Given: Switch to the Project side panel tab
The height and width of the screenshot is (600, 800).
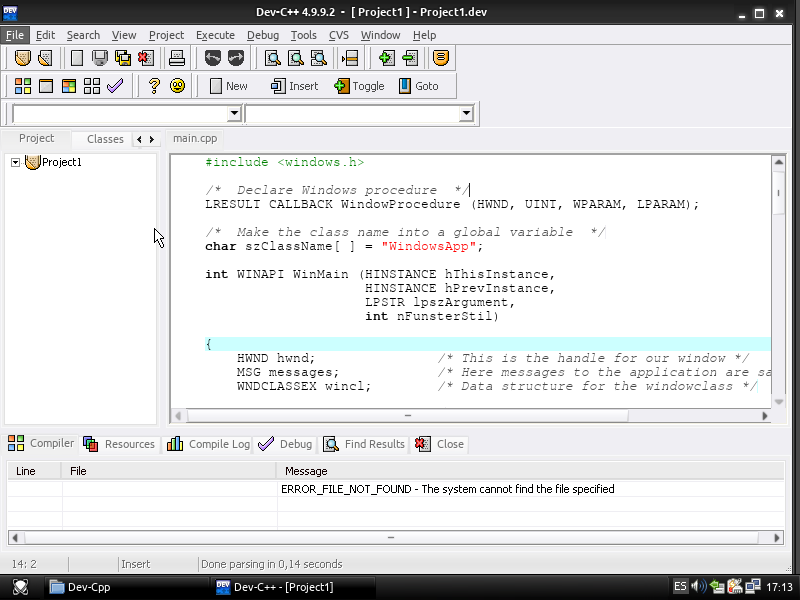Looking at the screenshot, I should point(36,138).
